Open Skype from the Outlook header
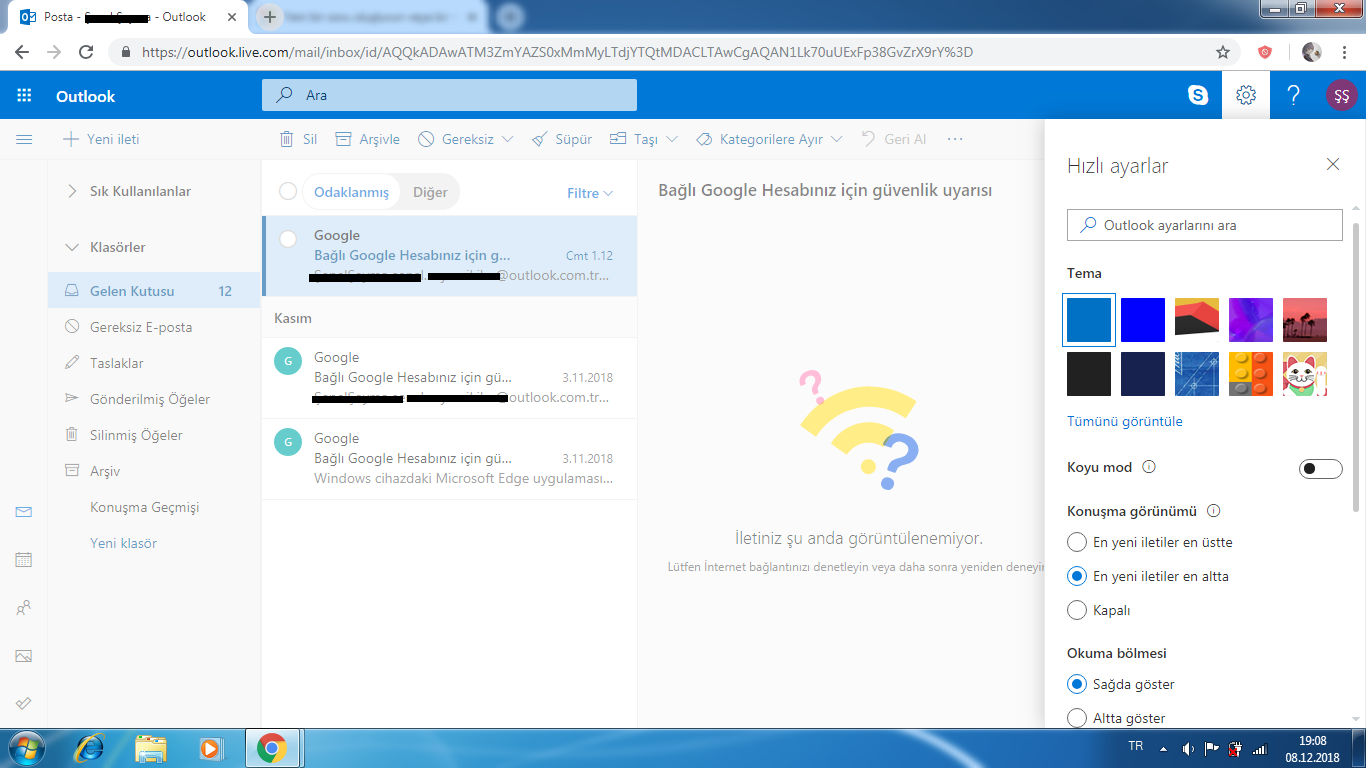Screen dimensions: 1366x768 [1198, 95]
